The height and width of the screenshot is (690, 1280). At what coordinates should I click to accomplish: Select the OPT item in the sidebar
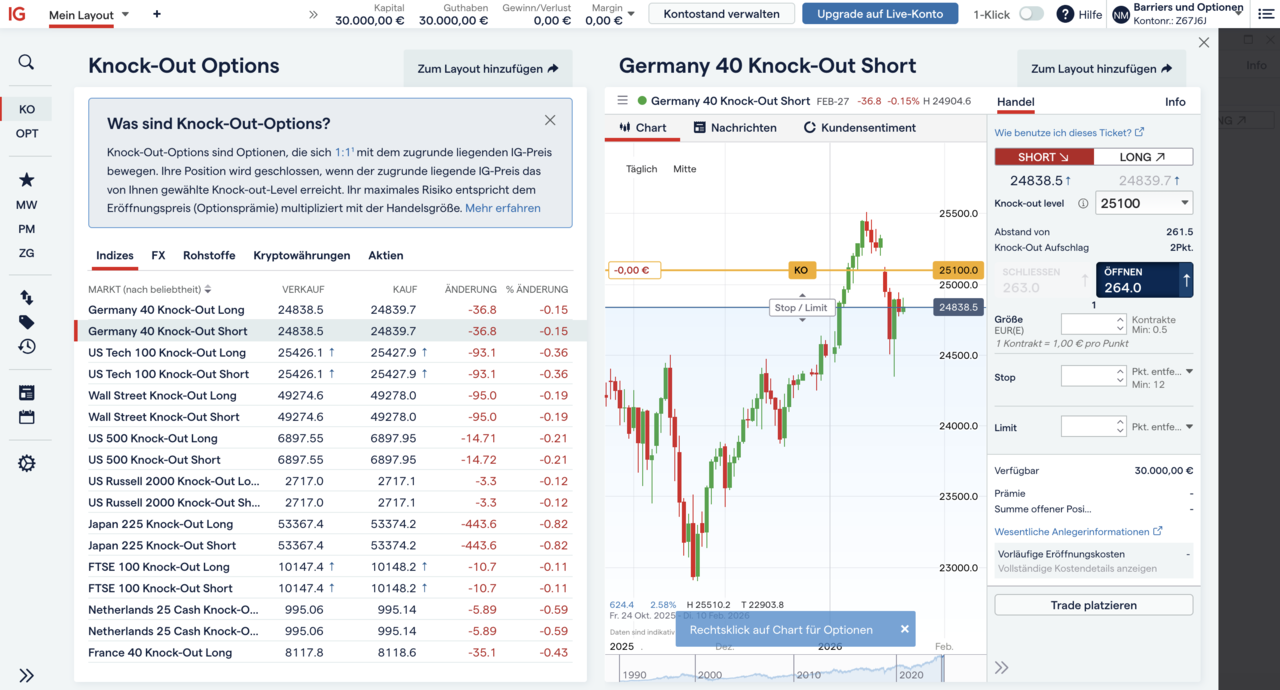[27, 133]
